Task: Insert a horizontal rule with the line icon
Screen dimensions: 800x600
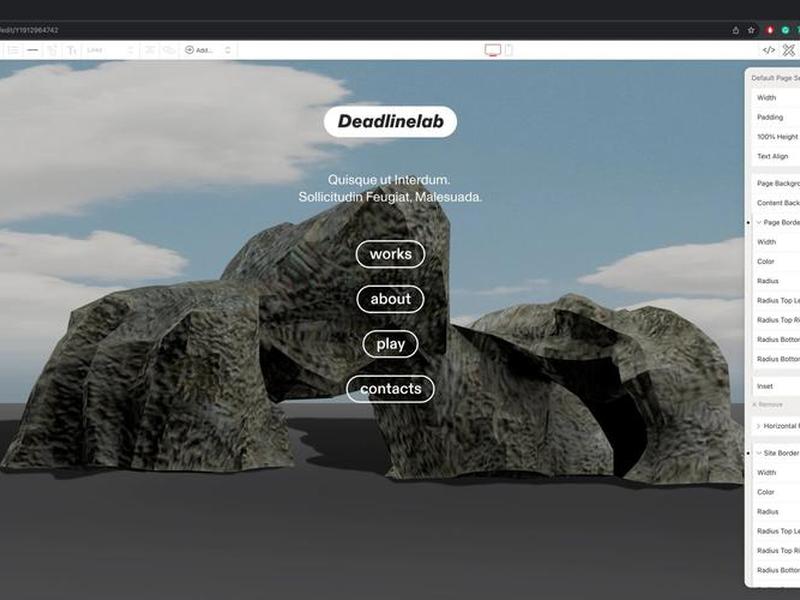Action: click(x=33, y=50)
